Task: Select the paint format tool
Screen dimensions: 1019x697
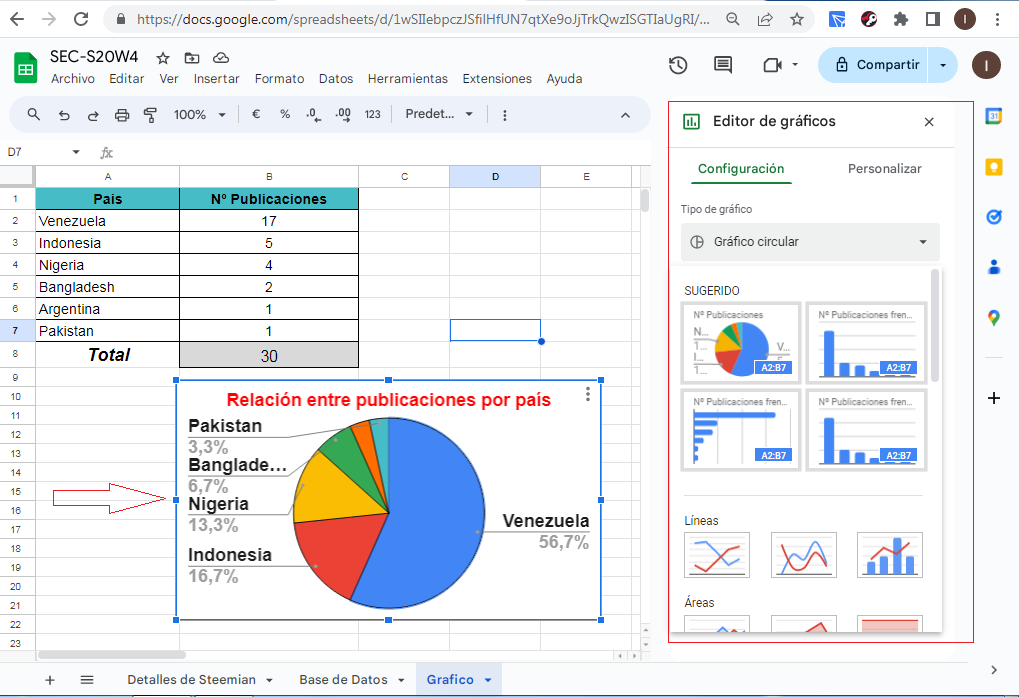Action: [150, 115]
